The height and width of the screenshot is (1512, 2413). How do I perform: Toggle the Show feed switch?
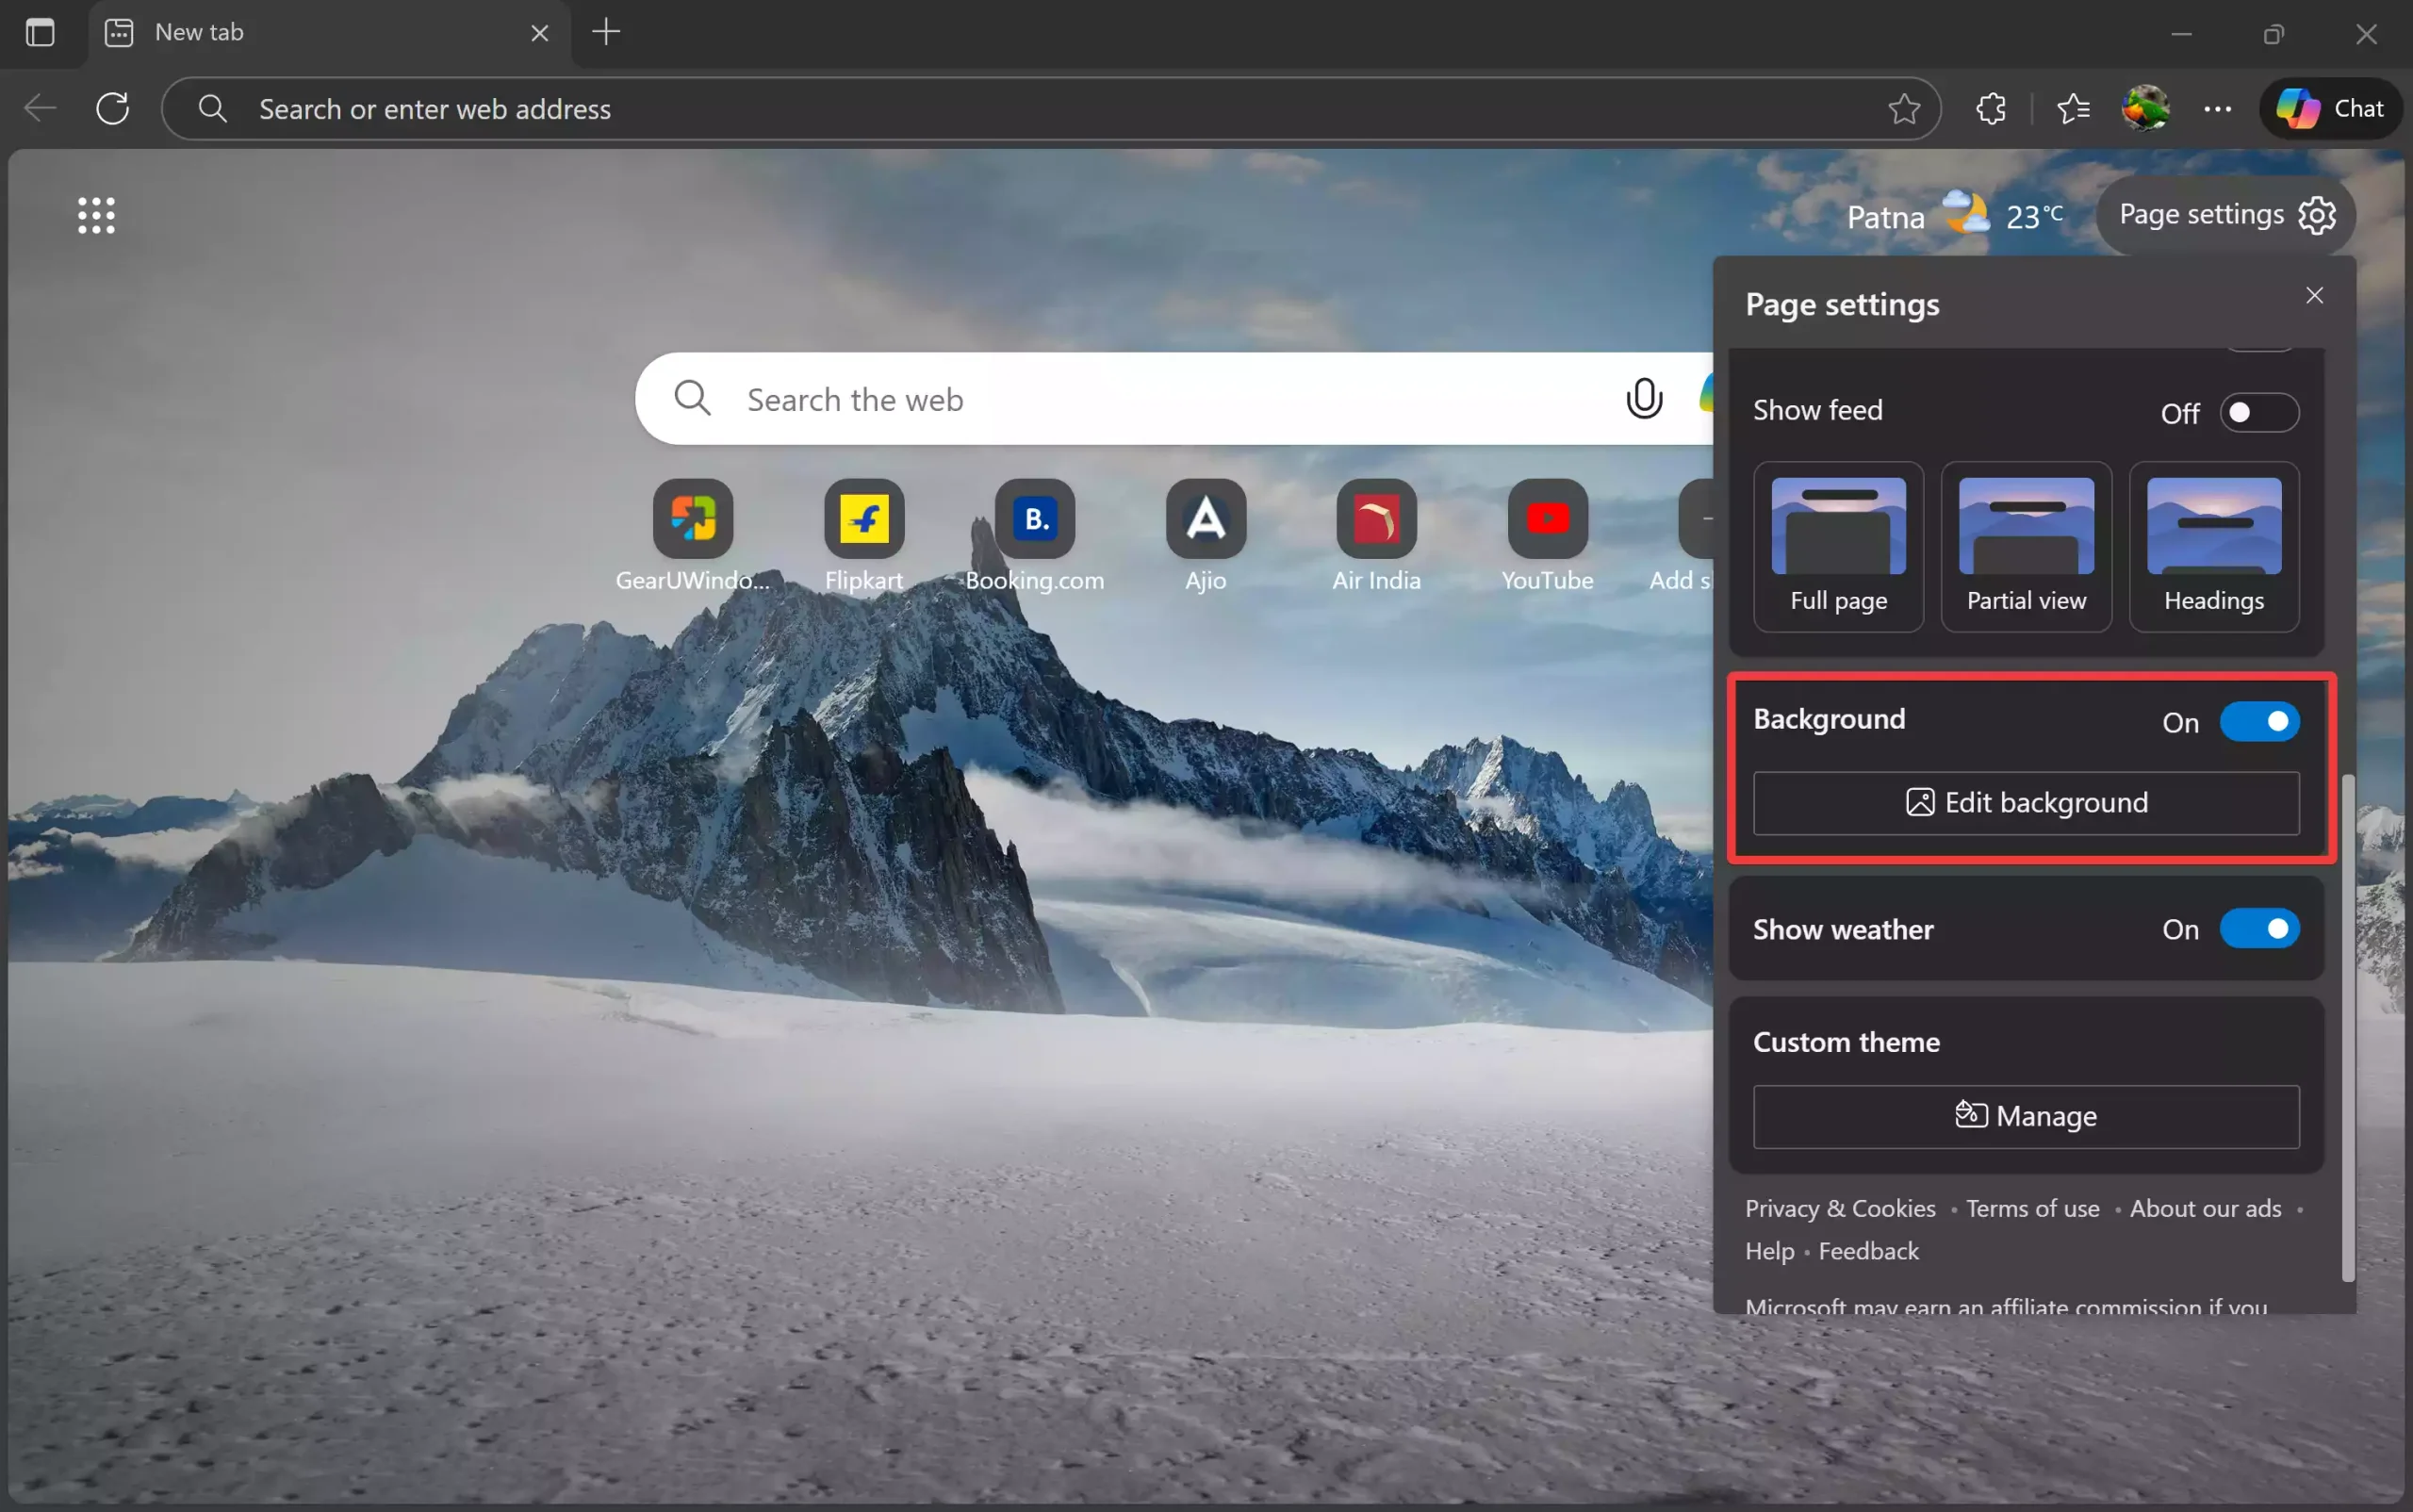coord(2258,413)
